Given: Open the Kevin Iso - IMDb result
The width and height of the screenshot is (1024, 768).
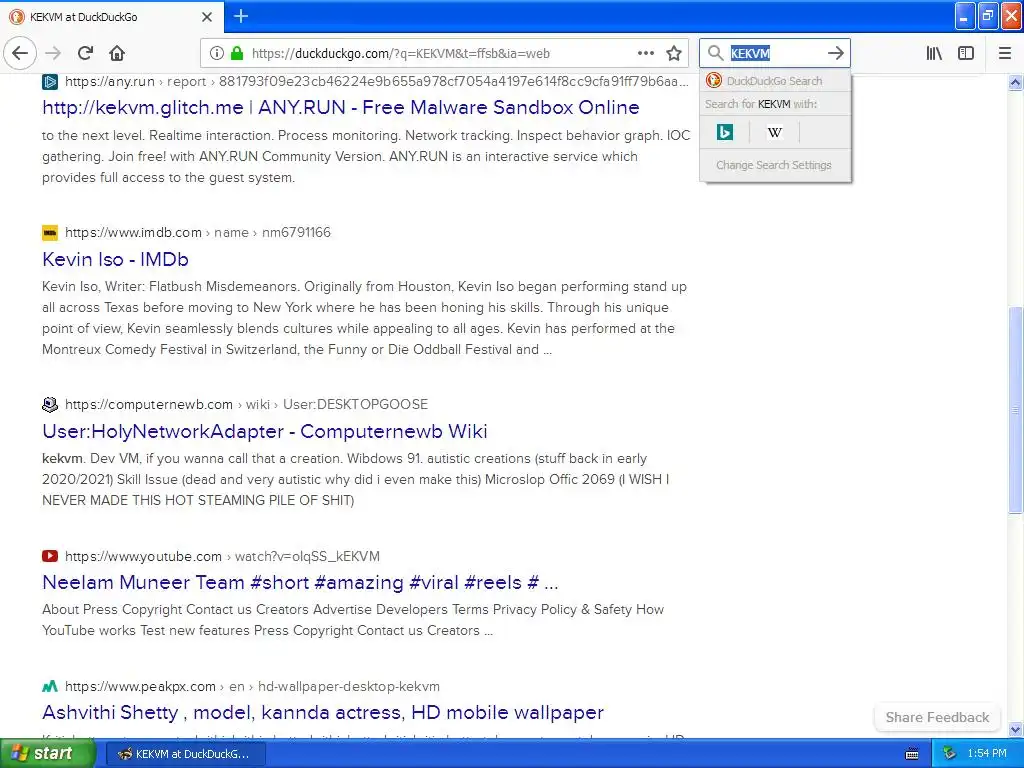Looking at the screenshot, I should (115, 259).
